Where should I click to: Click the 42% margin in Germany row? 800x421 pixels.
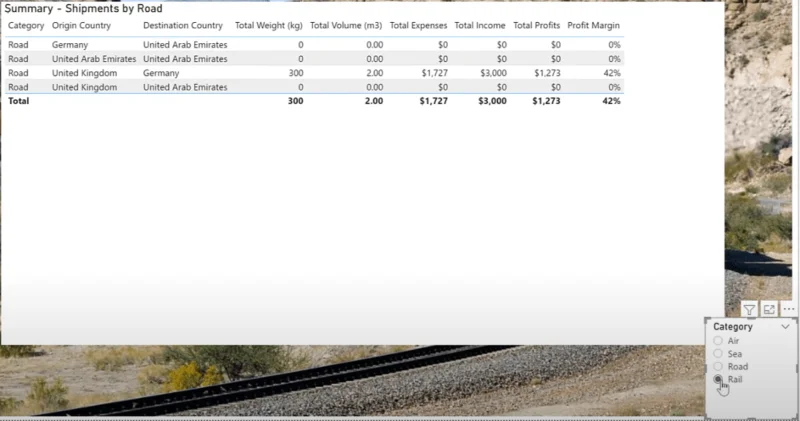pyautogui.click(x=612, y=73)
